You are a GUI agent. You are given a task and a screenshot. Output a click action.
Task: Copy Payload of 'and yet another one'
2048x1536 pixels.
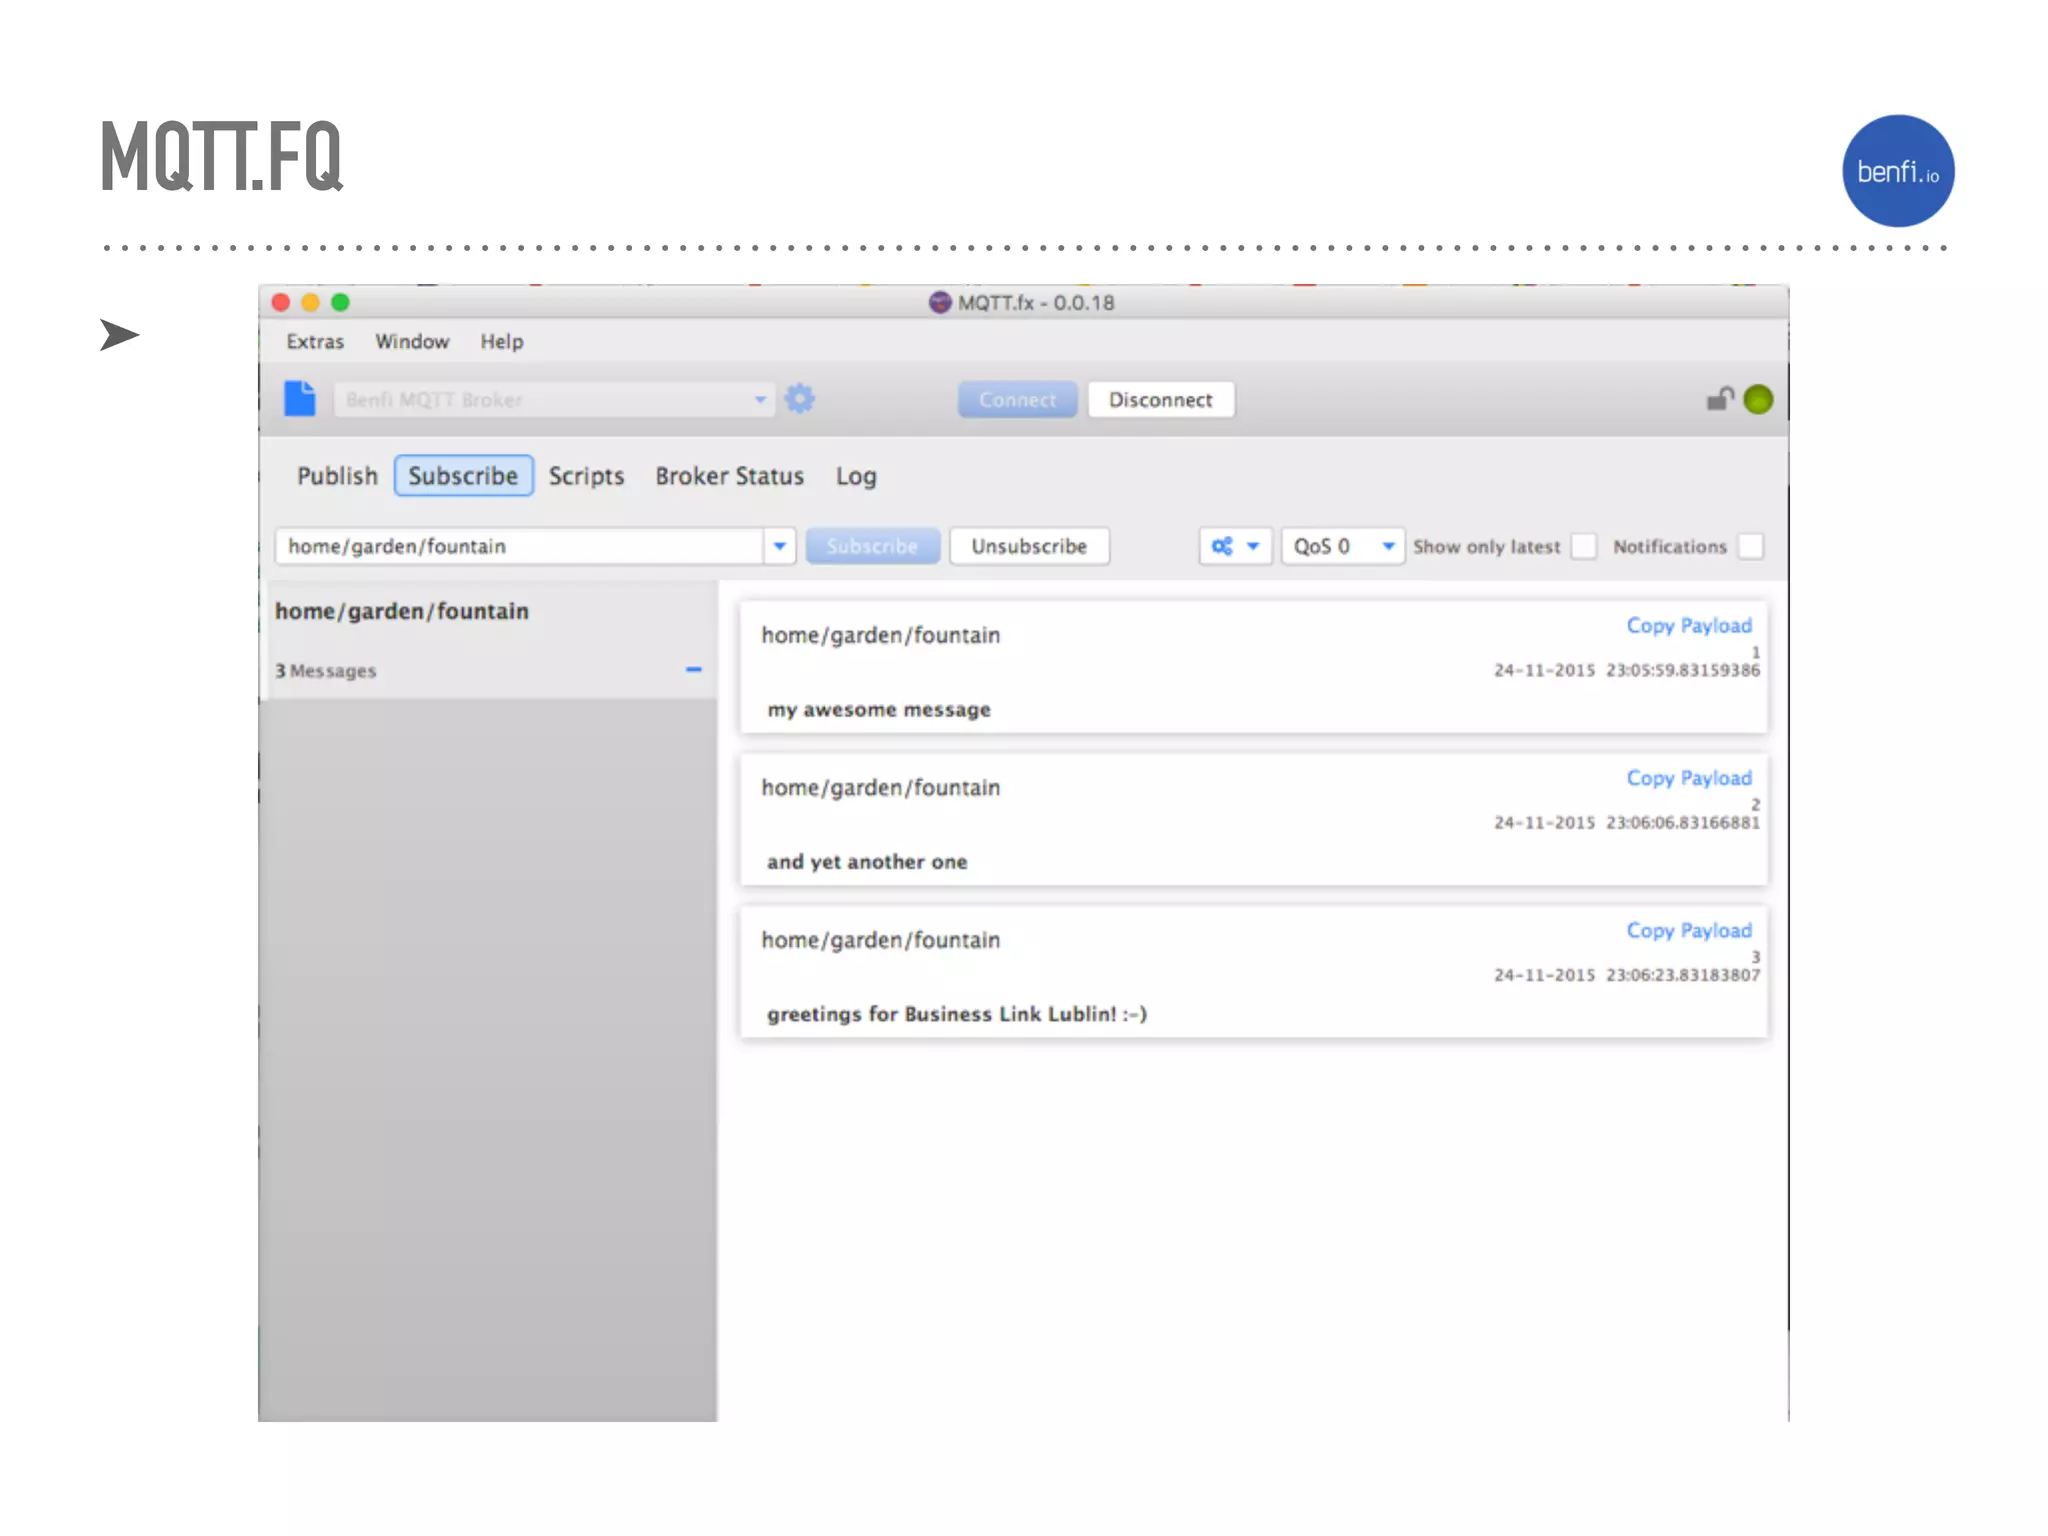(x=1689, y=778)
